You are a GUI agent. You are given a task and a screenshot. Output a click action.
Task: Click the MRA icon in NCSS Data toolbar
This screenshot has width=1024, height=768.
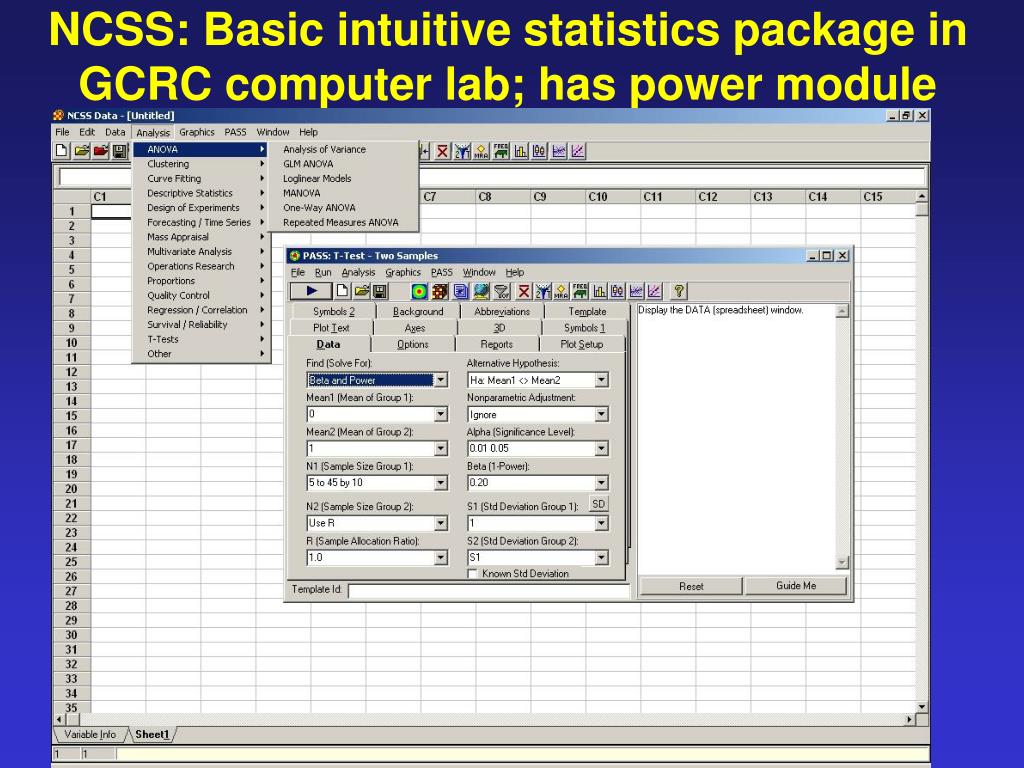(x=481, y=151)
